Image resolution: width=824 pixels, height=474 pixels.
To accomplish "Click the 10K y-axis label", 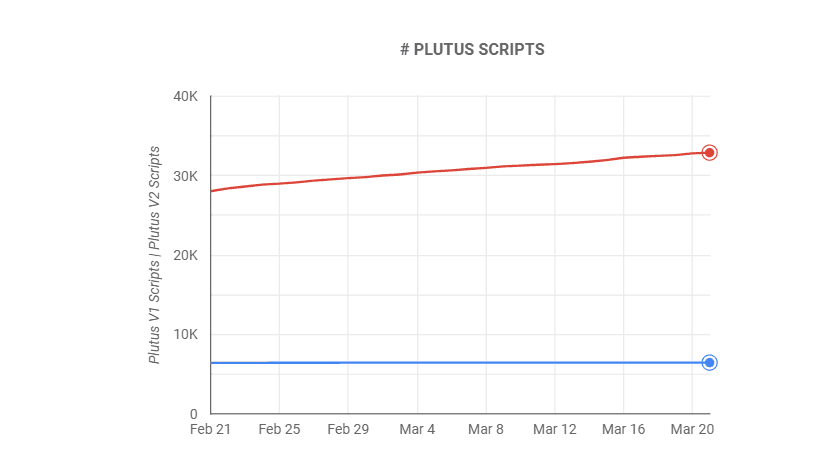I will point(186,335).
